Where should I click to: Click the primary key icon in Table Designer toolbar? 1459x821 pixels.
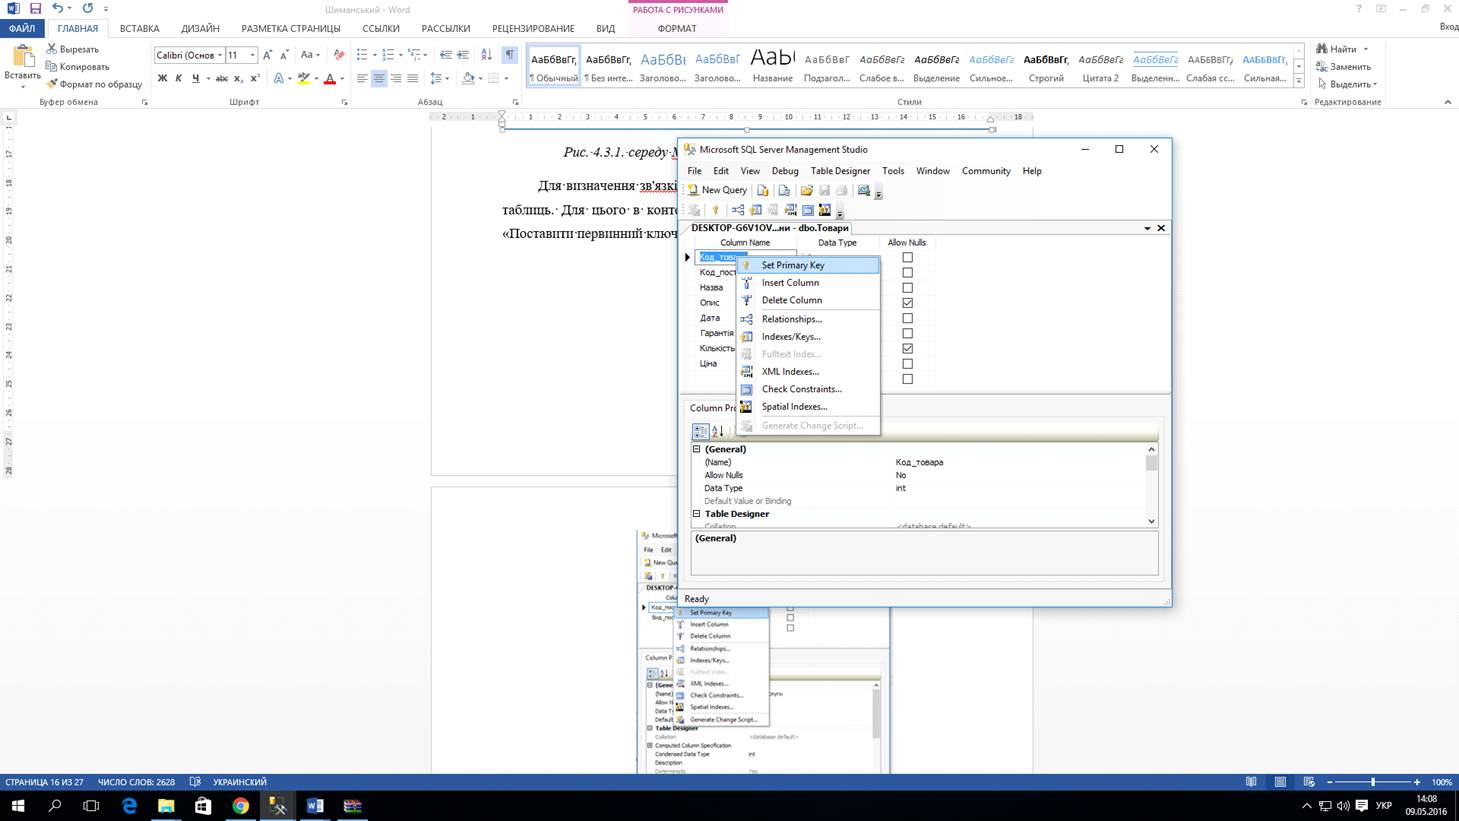(x=715, y=210)
